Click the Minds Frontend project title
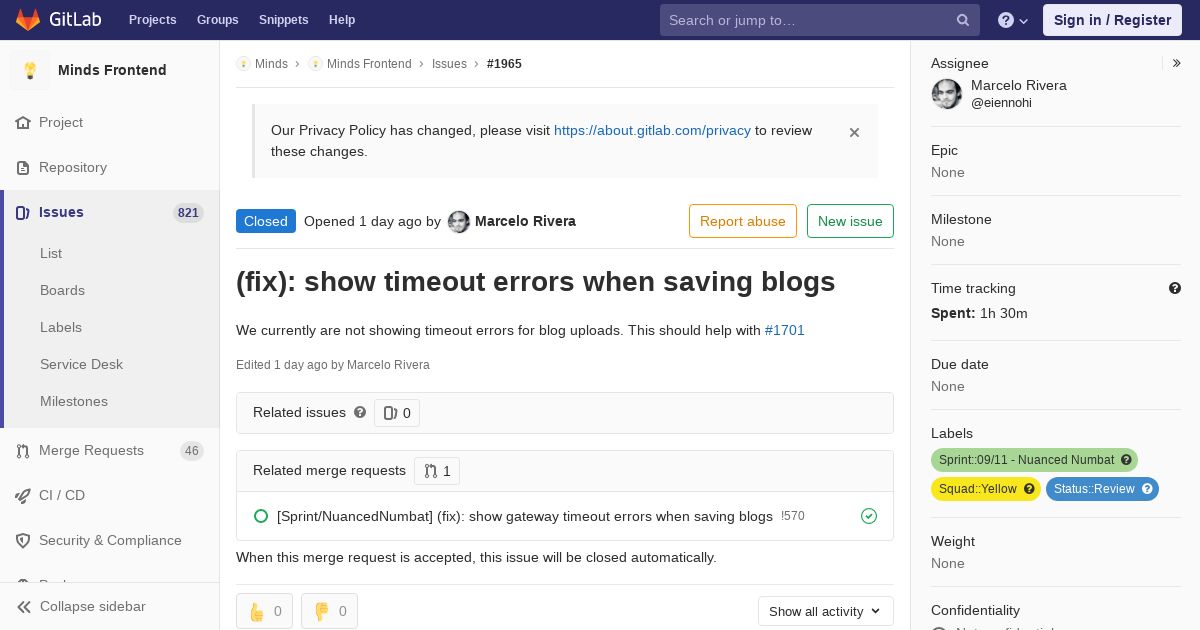Screen dimensions: 1200x630 [112, 70]
